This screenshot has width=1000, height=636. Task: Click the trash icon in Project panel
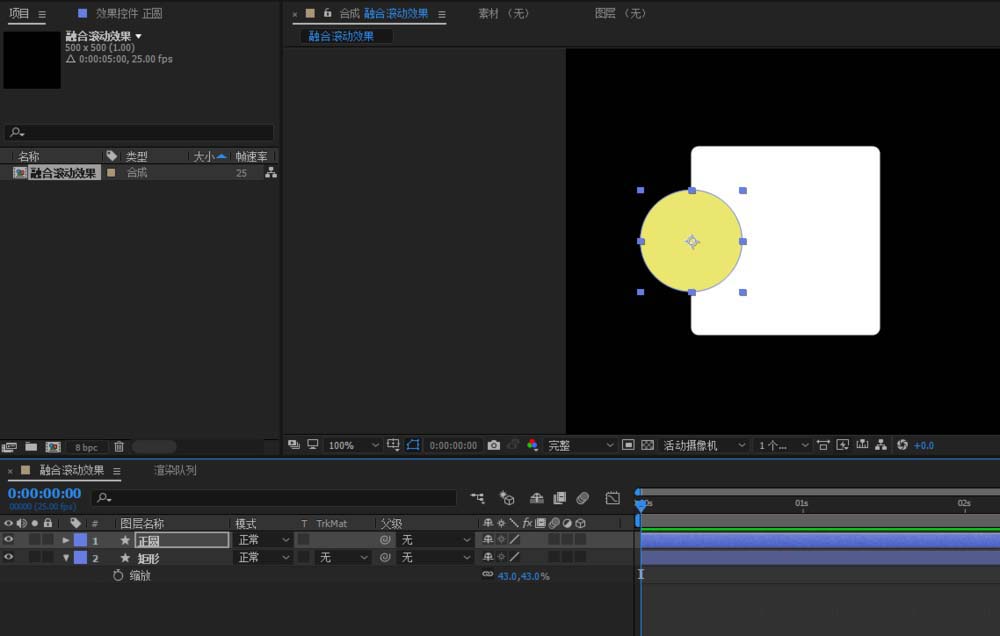[119, 447]
